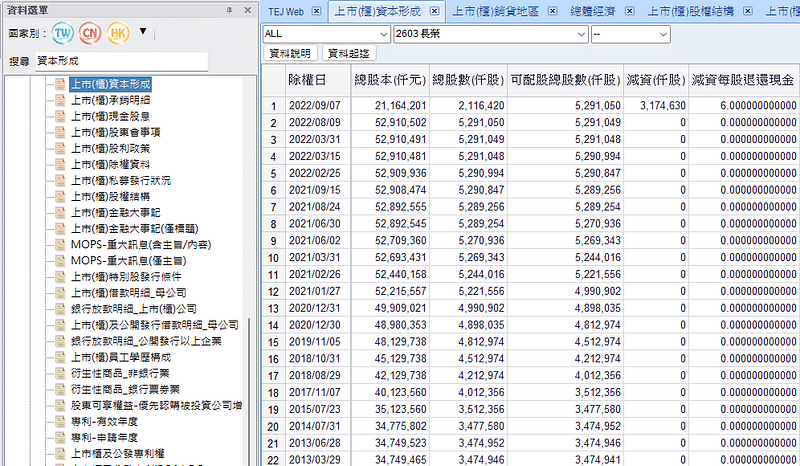Click the 資料說明 button

292,53
